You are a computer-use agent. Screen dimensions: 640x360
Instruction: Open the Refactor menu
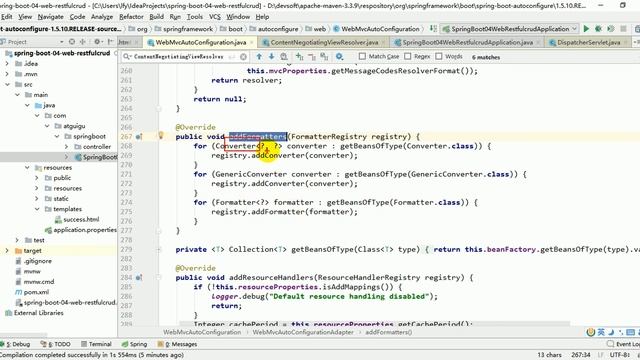coord(131,17)
